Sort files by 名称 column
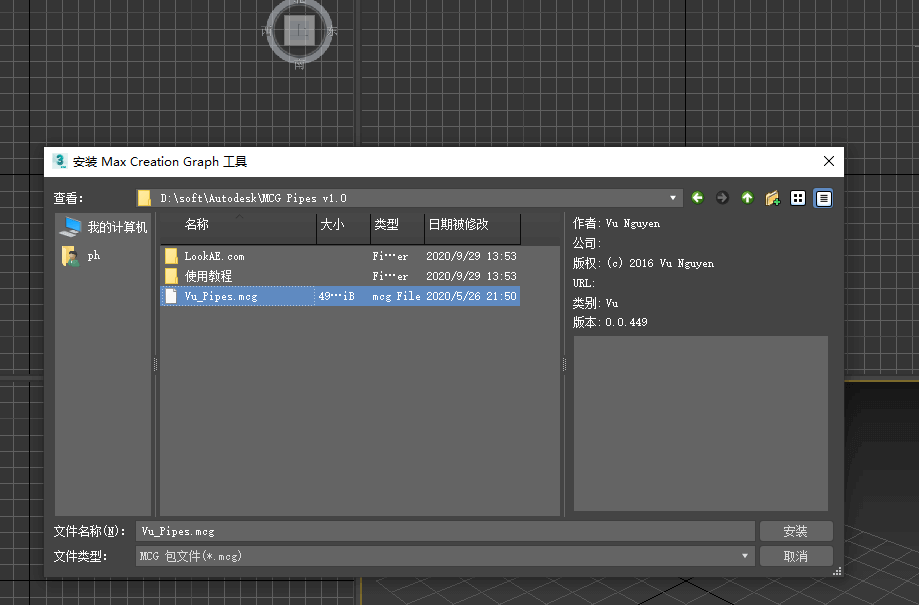This screenshot has width=919, height=605. [x=237, y=225]
